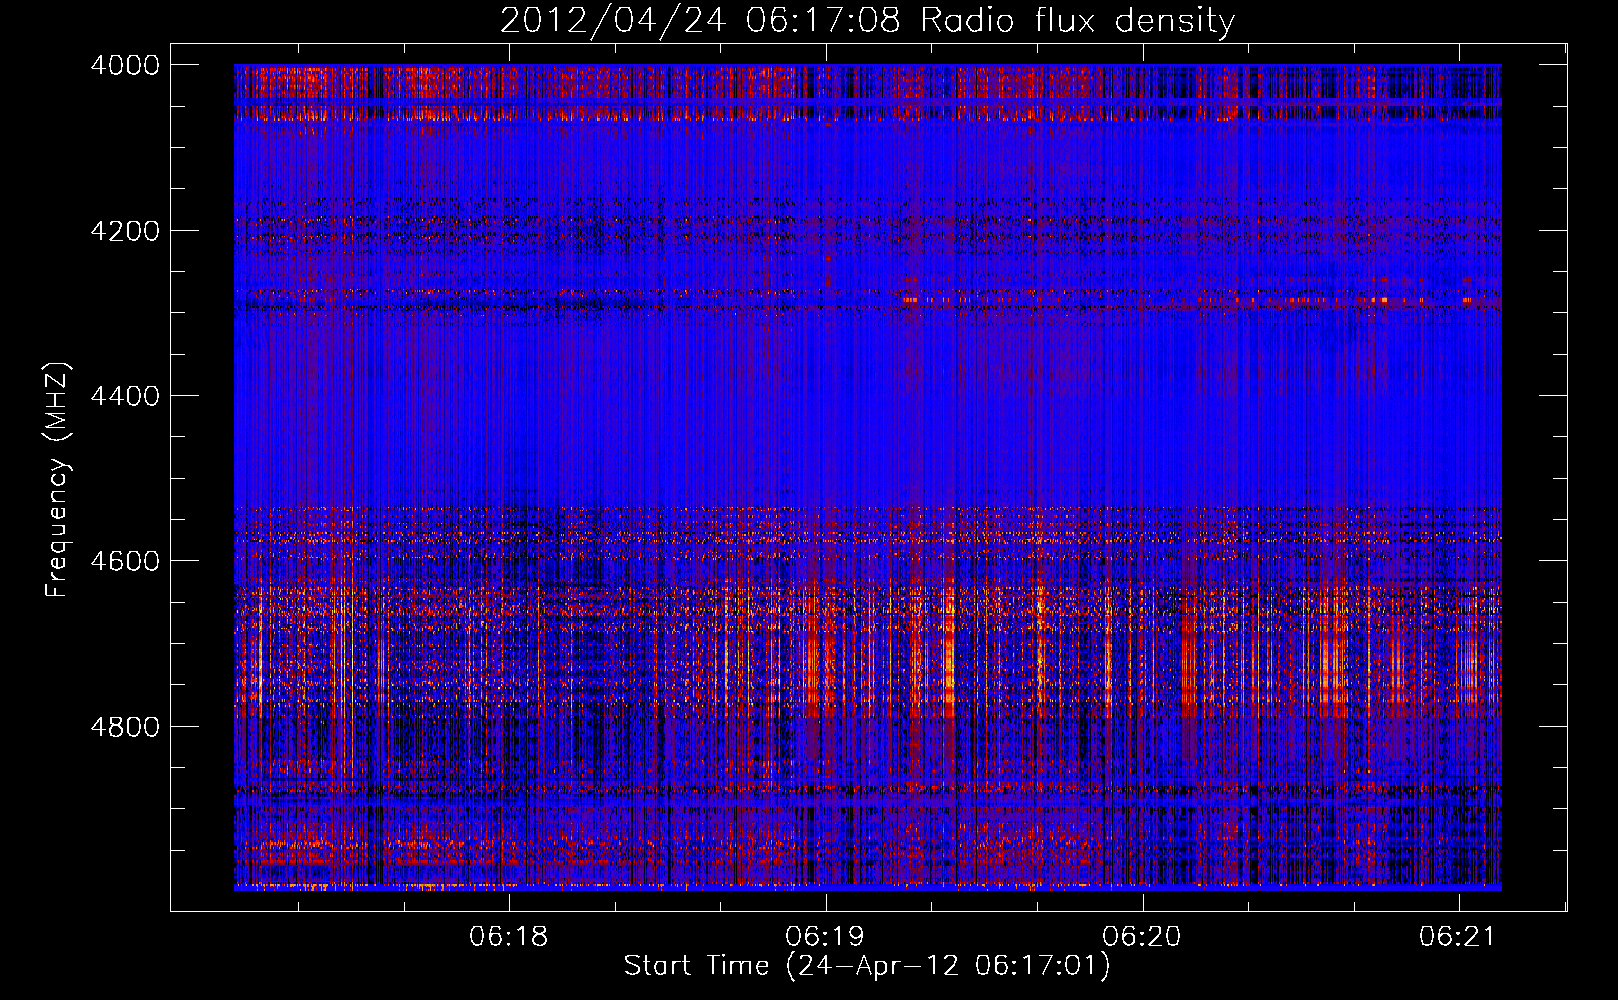
Task: Click the 4800 frequency axis label
Action: pyautogui.click(x=125, y=727)
